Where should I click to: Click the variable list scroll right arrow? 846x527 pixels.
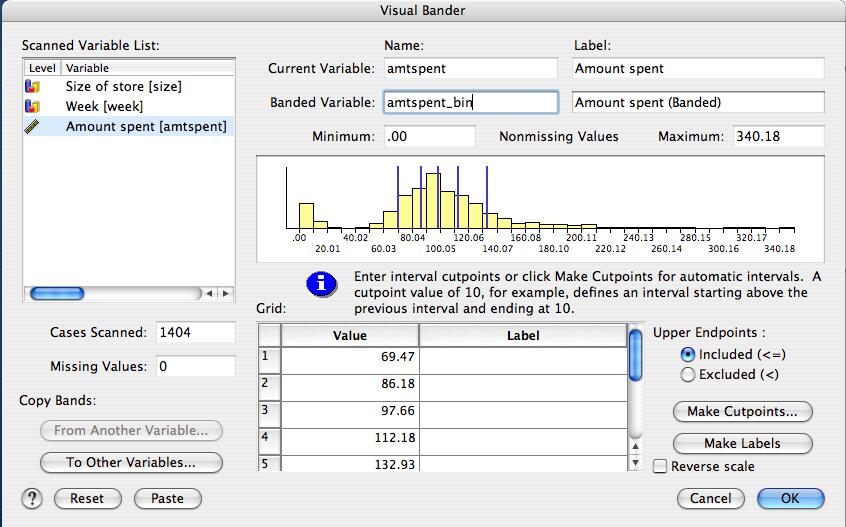(226, 293)
